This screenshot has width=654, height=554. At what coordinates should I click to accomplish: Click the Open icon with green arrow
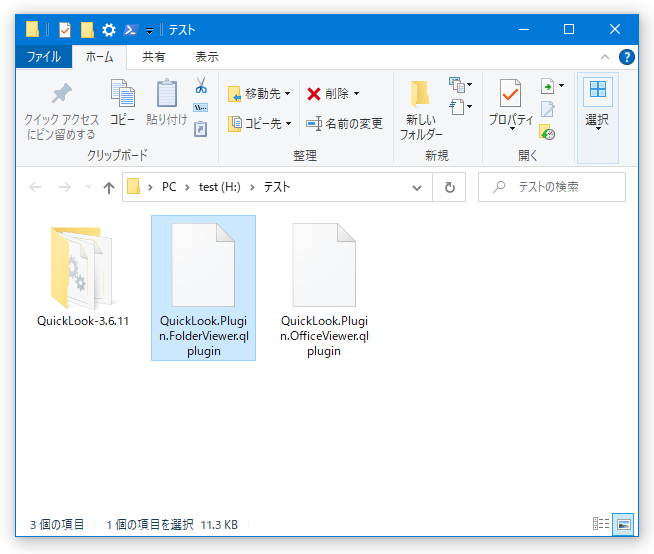pyautogui.click(x=547, y=86)
